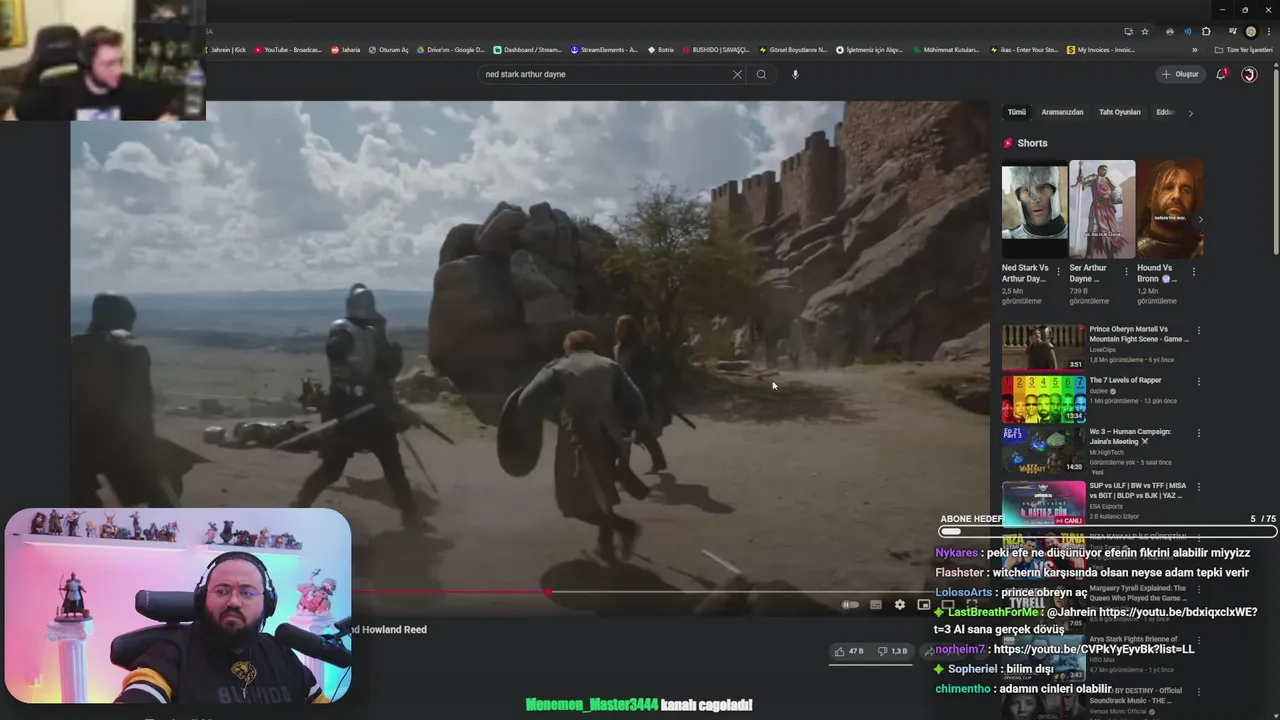
Task: Show more filter chips with arrow
Action: click(1190, 113)
